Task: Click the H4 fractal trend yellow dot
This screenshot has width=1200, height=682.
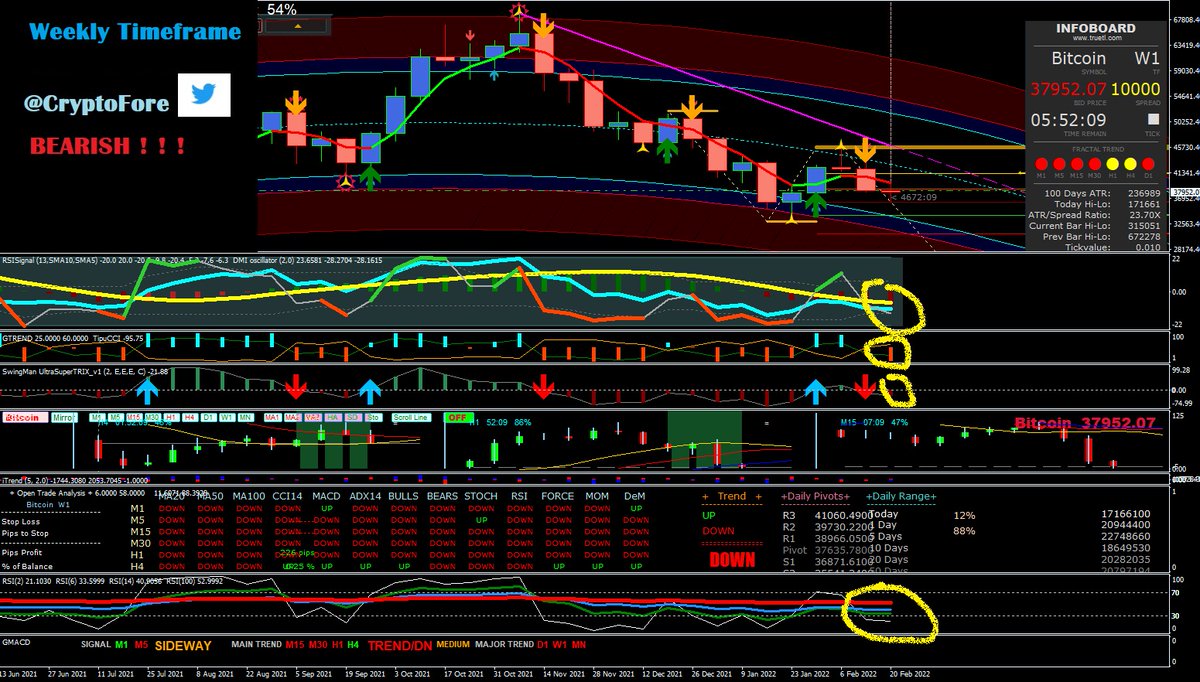Action: point(1130,164)
